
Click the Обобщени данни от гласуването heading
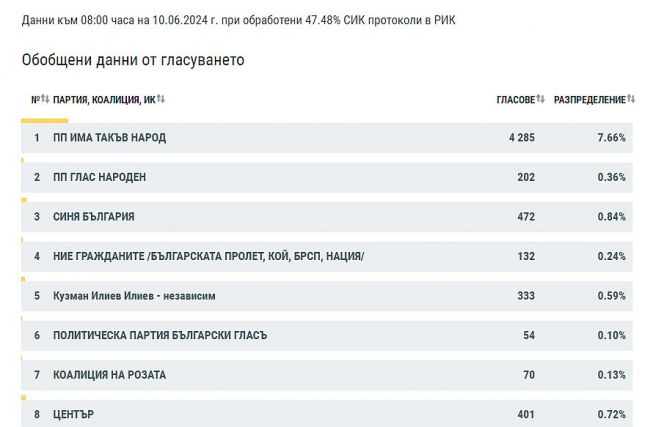133,60
